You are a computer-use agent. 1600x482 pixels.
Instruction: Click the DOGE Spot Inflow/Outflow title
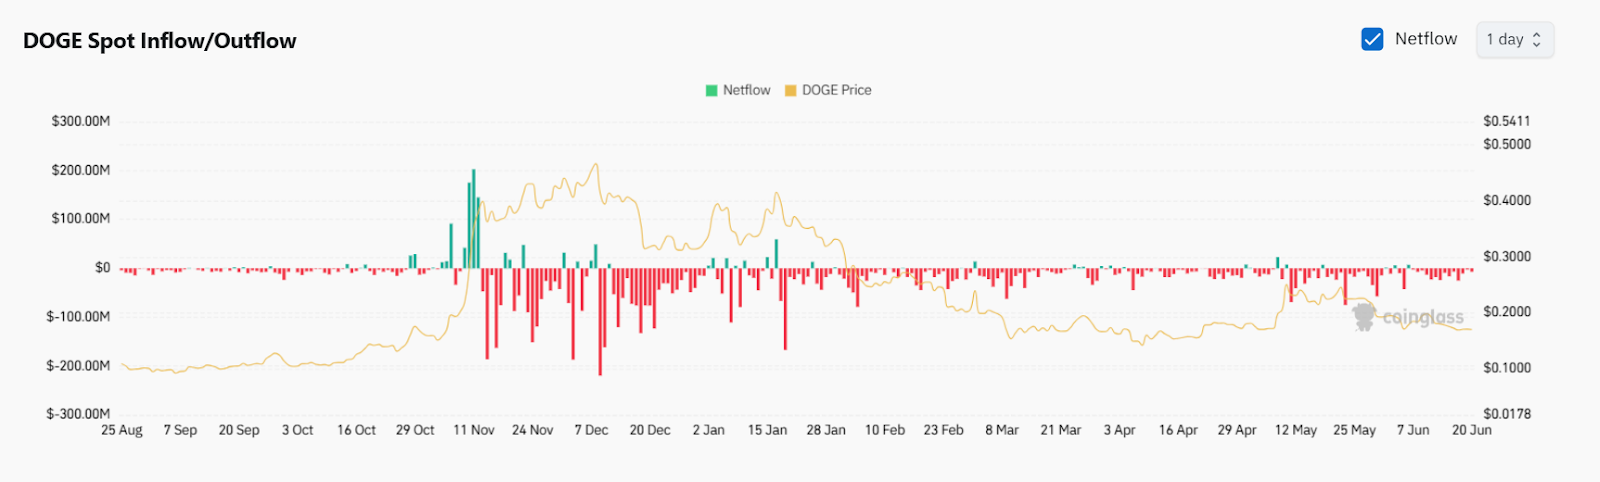160,41
